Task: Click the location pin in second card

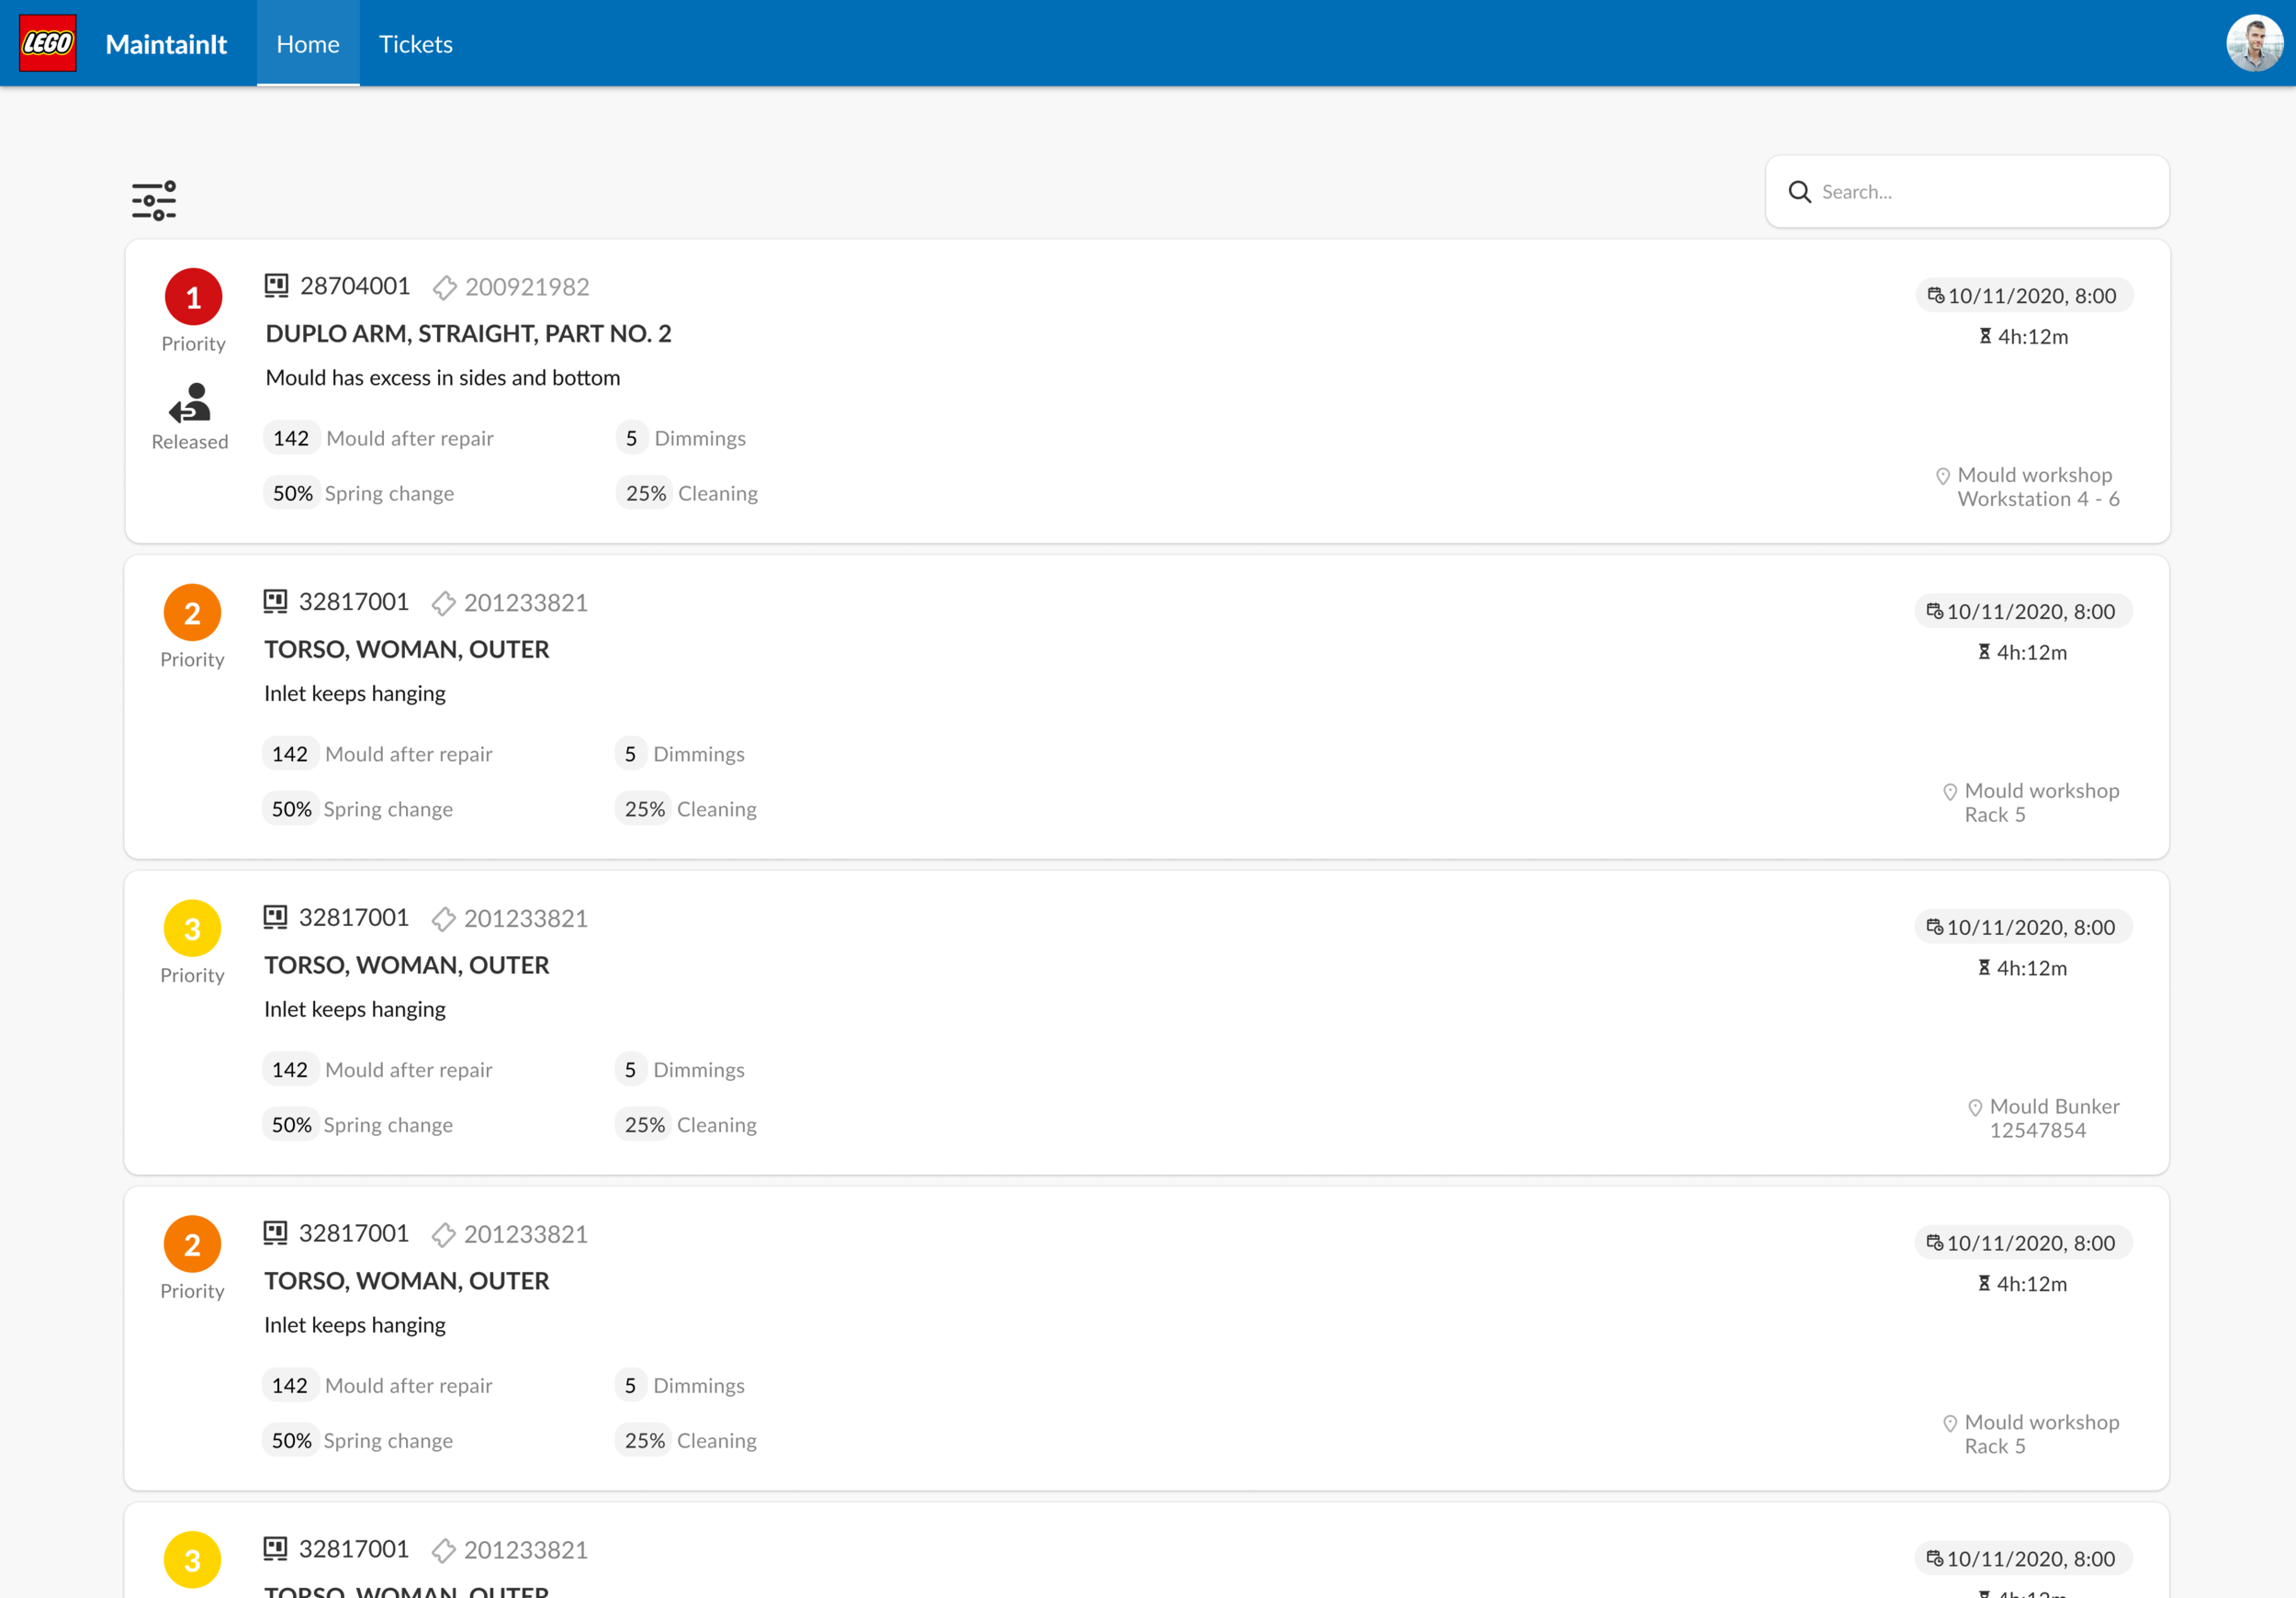Action: point(1950,792)
